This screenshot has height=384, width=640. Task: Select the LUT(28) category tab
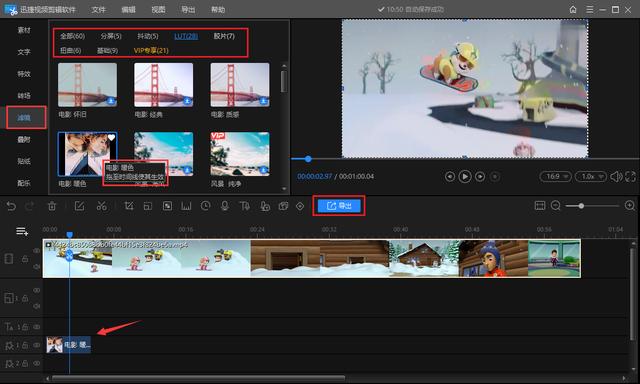pyautogui.click(x=186, y=36)
